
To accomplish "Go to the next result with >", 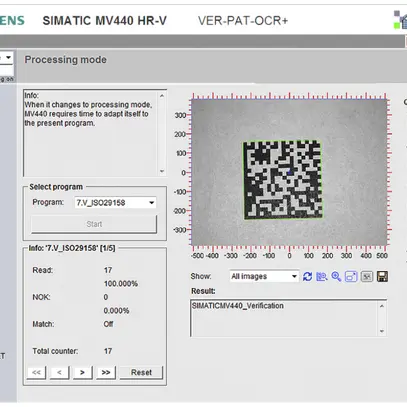I will coord(82,372).
